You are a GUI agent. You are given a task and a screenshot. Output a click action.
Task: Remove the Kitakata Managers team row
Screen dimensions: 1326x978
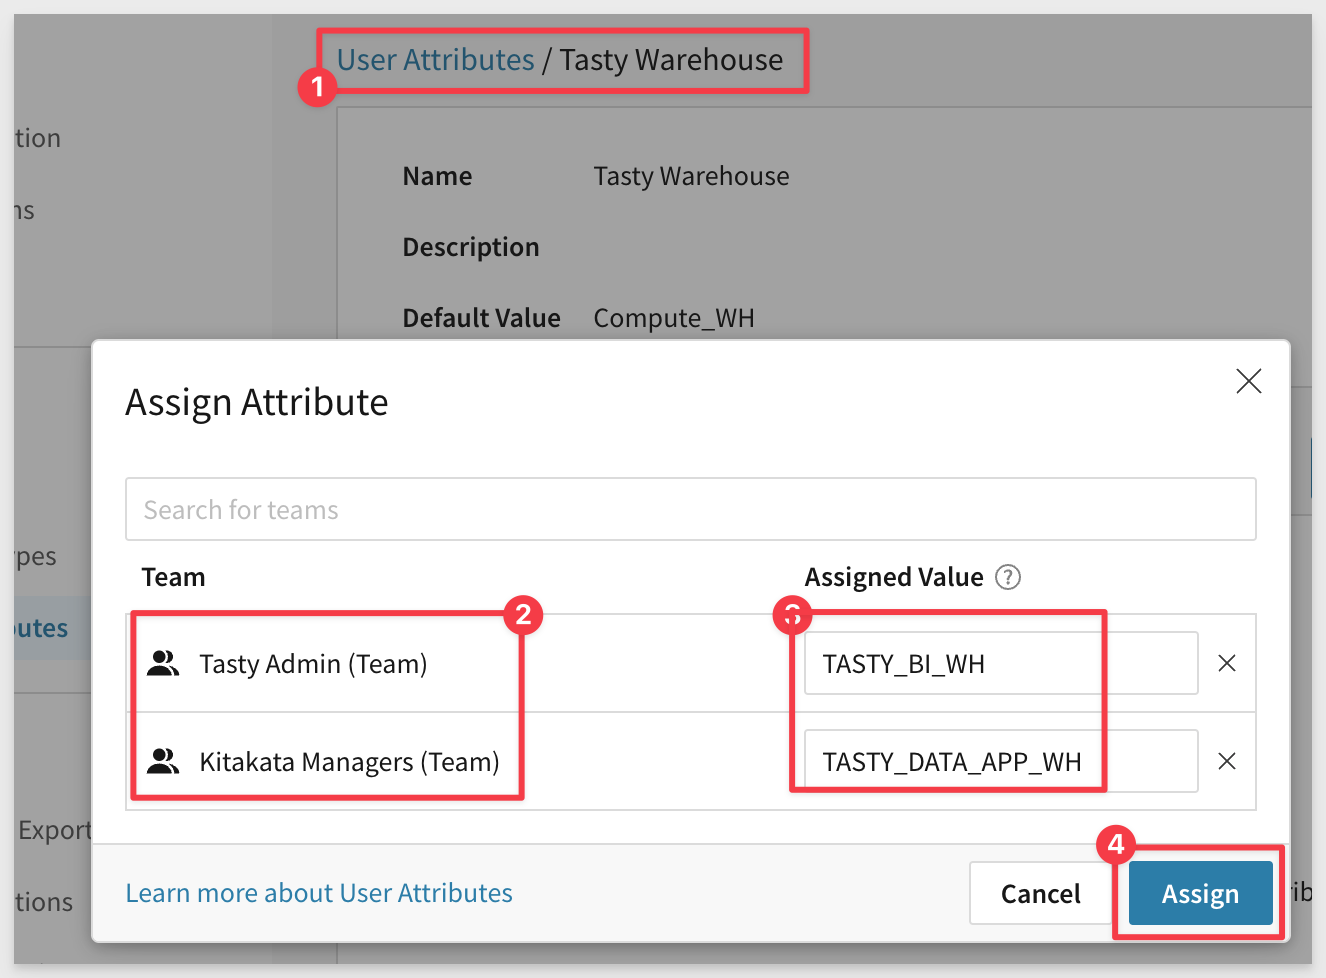(x=1227, y=761)
